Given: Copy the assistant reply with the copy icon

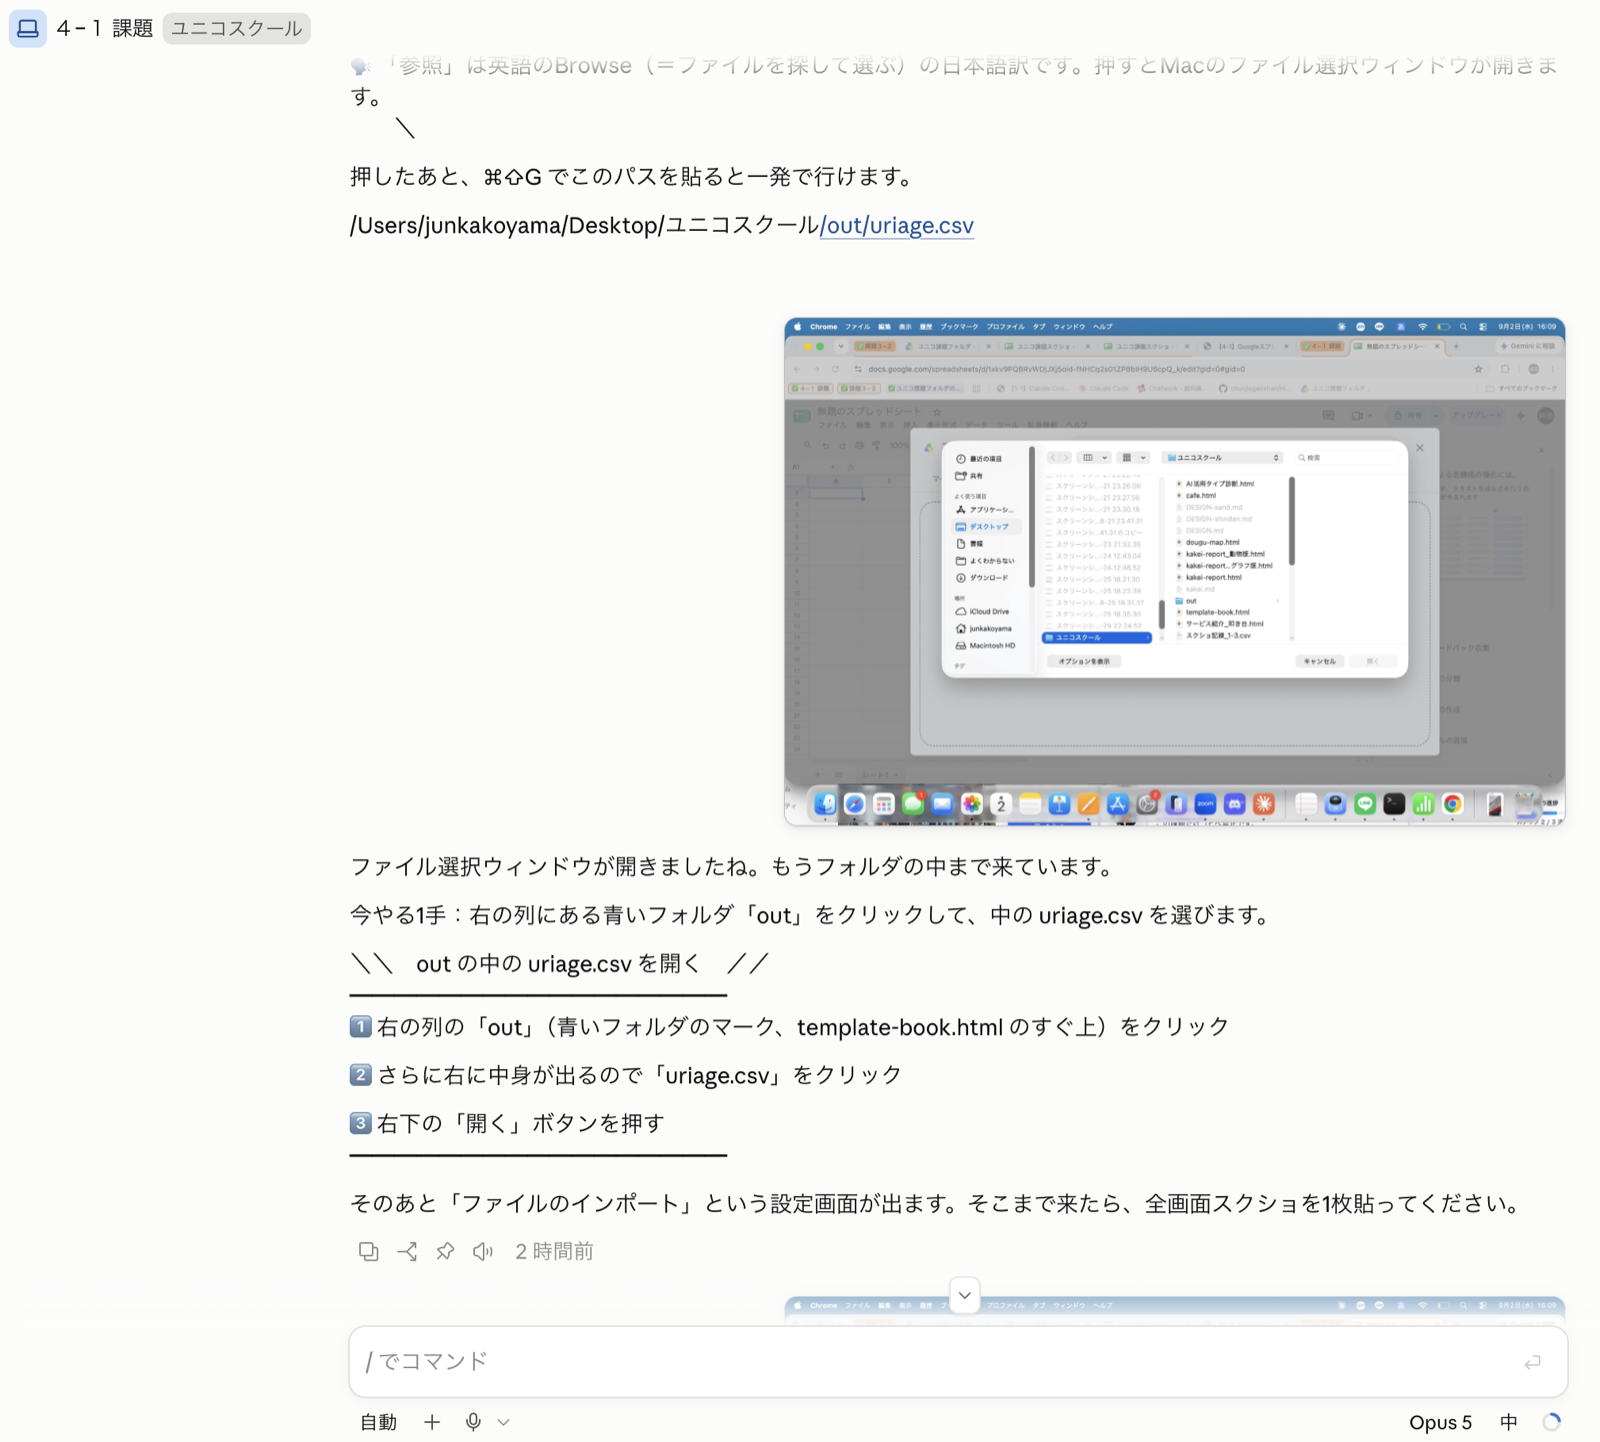Looking at the screenshot, I should (x=368, y=1251).
